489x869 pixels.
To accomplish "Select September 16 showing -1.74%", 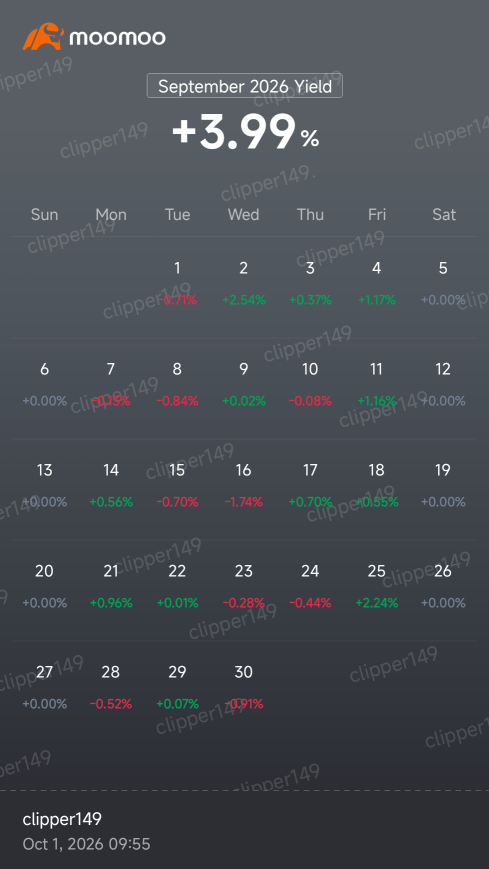I will 244,485.
